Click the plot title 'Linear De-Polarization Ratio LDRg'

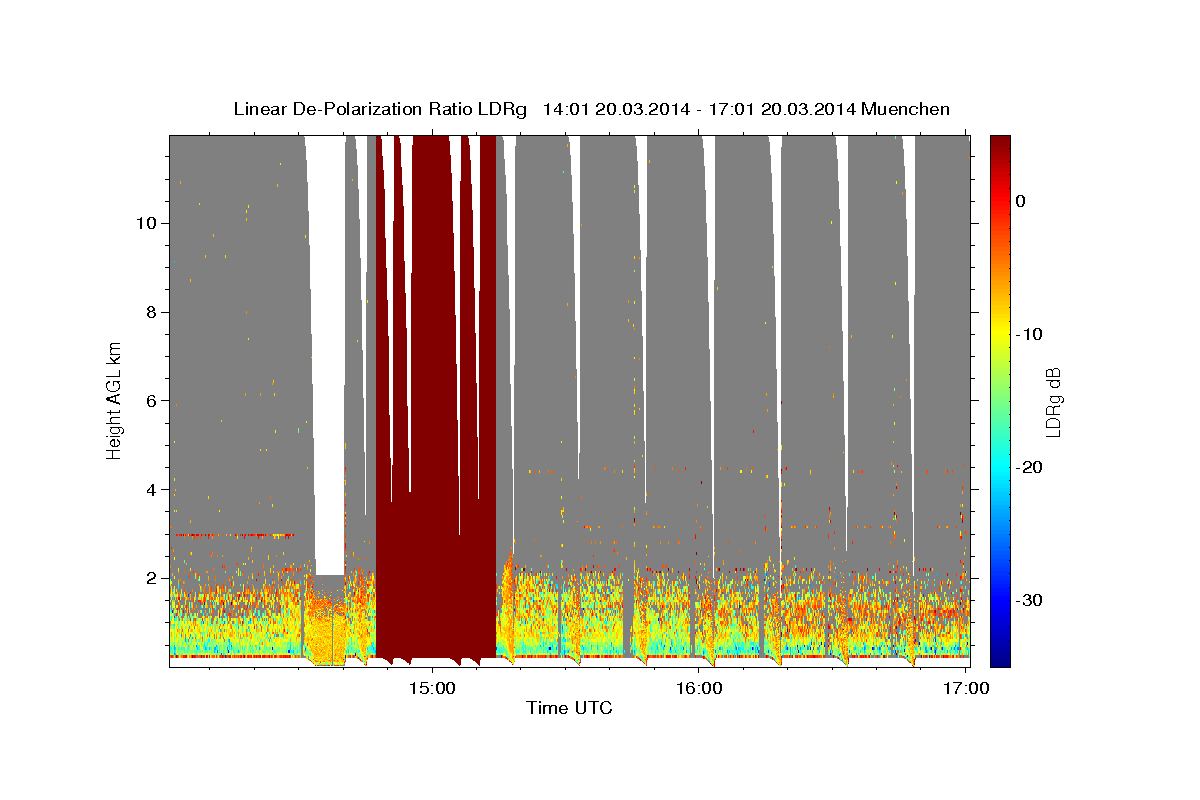point(379,109)
